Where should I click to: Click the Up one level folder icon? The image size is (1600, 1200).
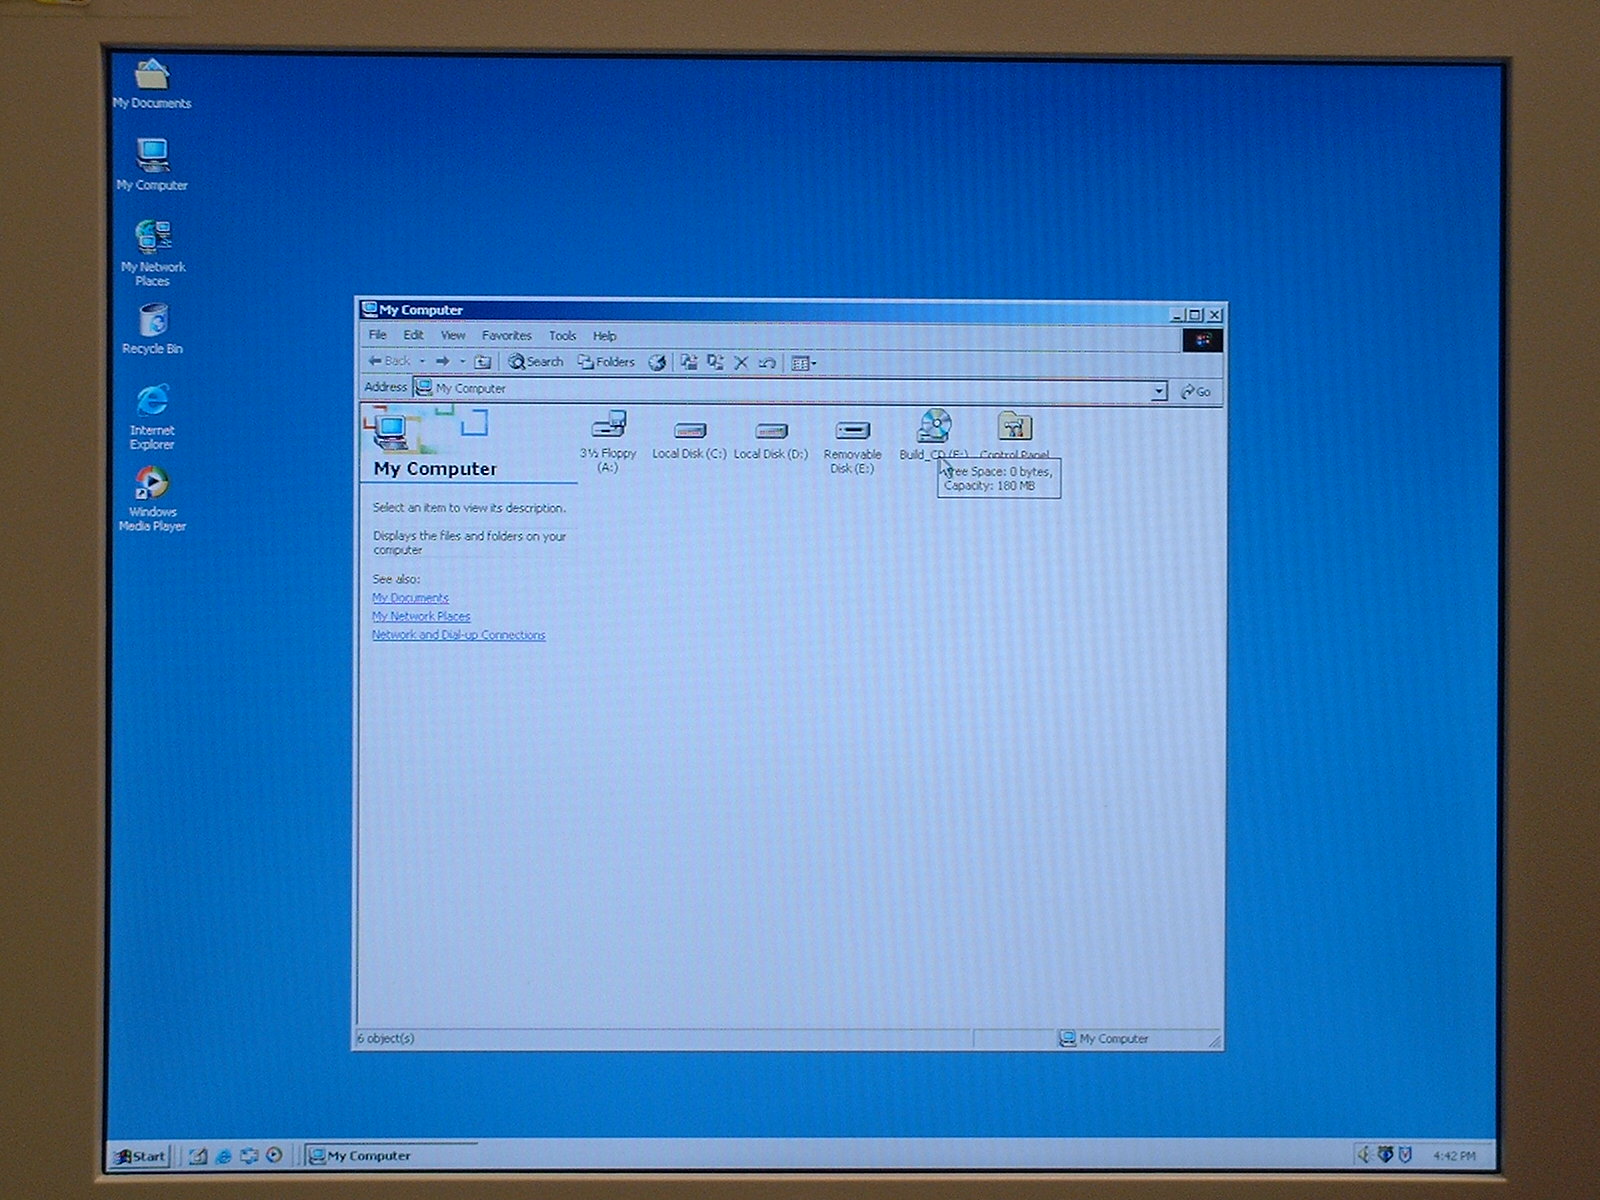pyautogui.click(x=483, y=362)
